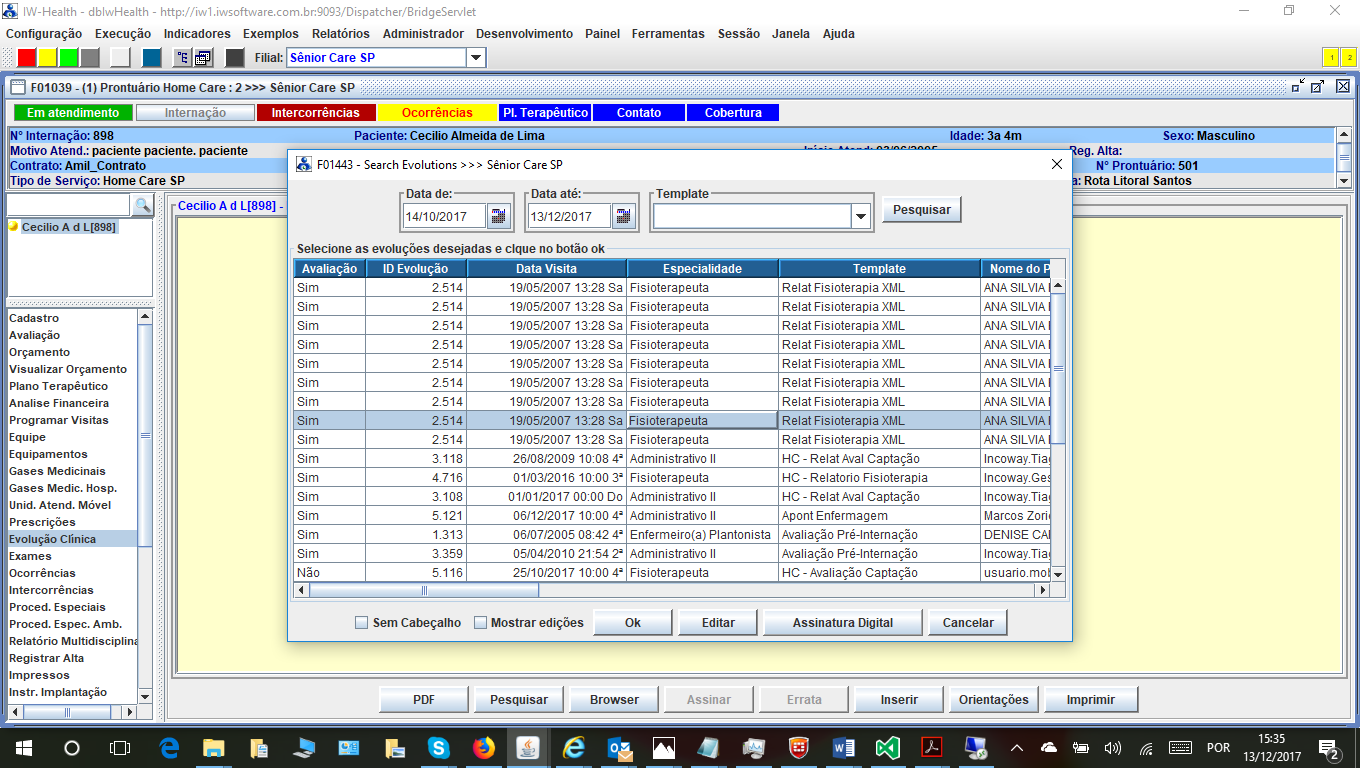Click the Word icon in the taskbar
This screenshot has width=1360, height=768.
843,747
